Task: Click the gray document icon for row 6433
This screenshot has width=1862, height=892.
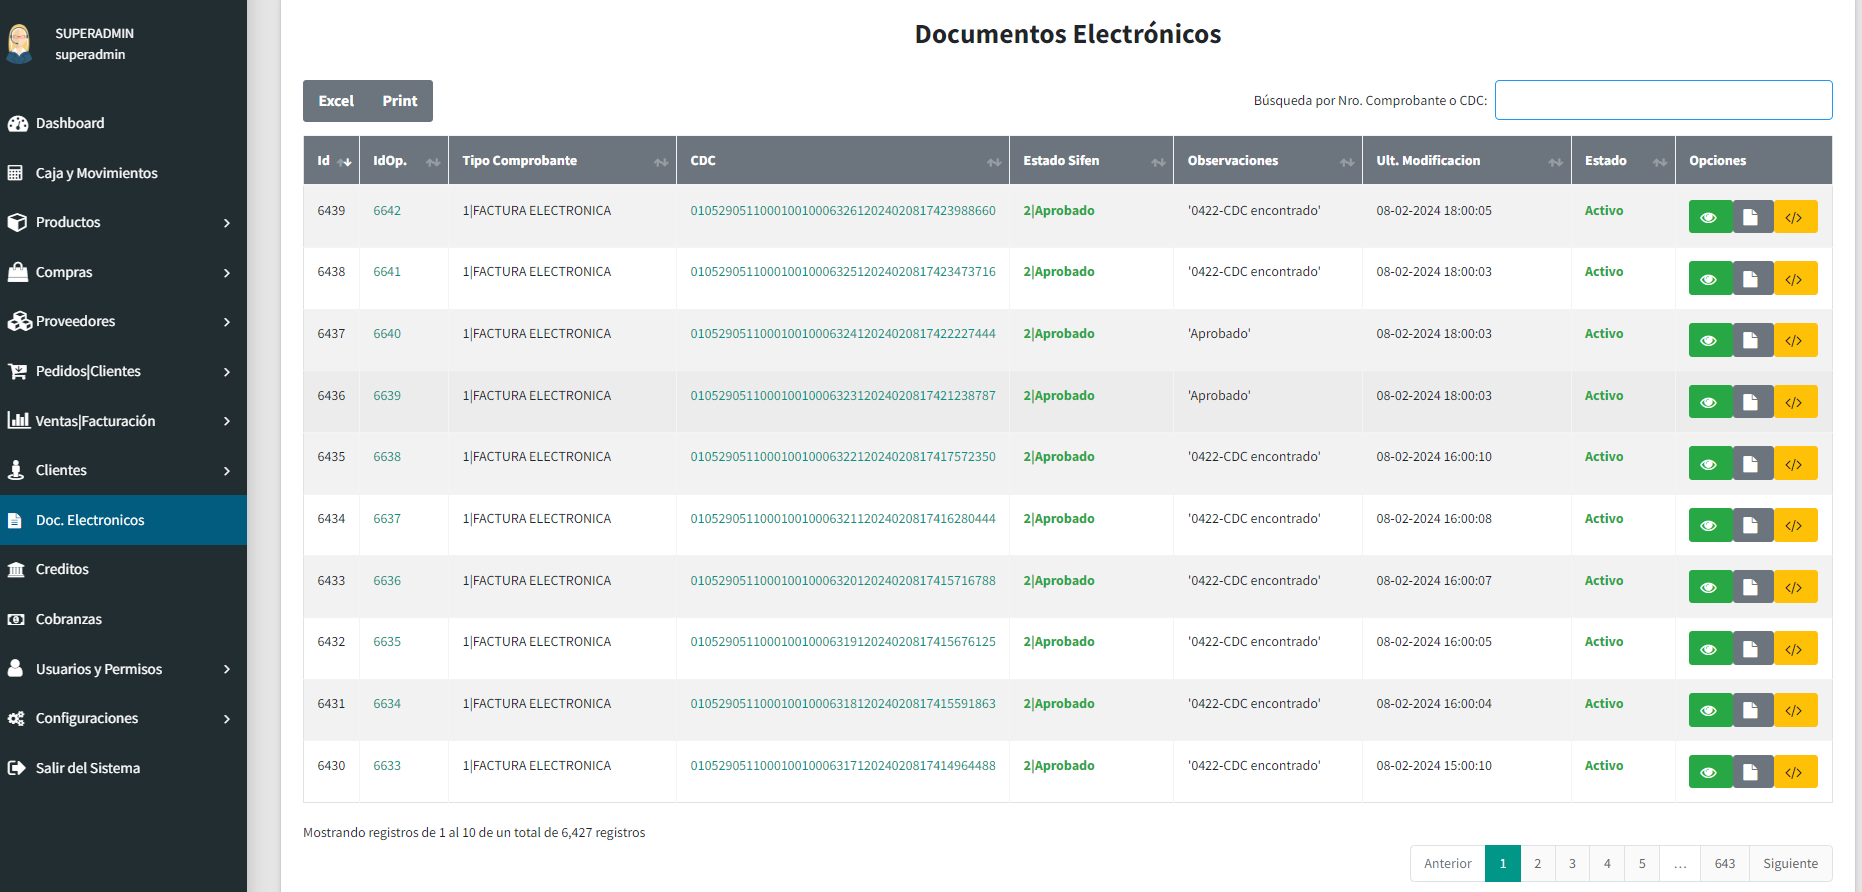Action: point(1751,587)
